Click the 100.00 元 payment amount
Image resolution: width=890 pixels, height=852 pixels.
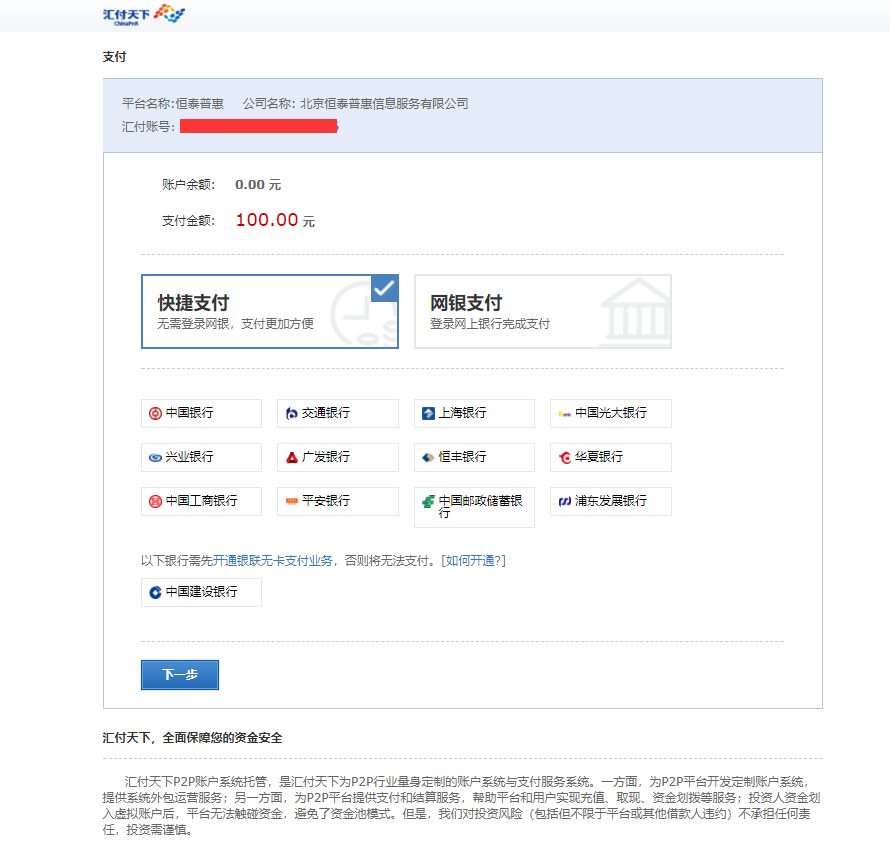(275, 220)
